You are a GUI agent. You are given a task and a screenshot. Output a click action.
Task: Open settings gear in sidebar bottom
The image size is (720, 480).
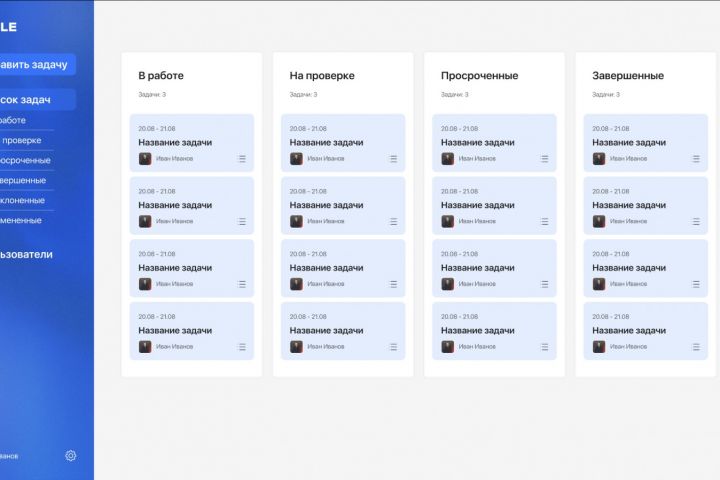(x=71, y=456)
